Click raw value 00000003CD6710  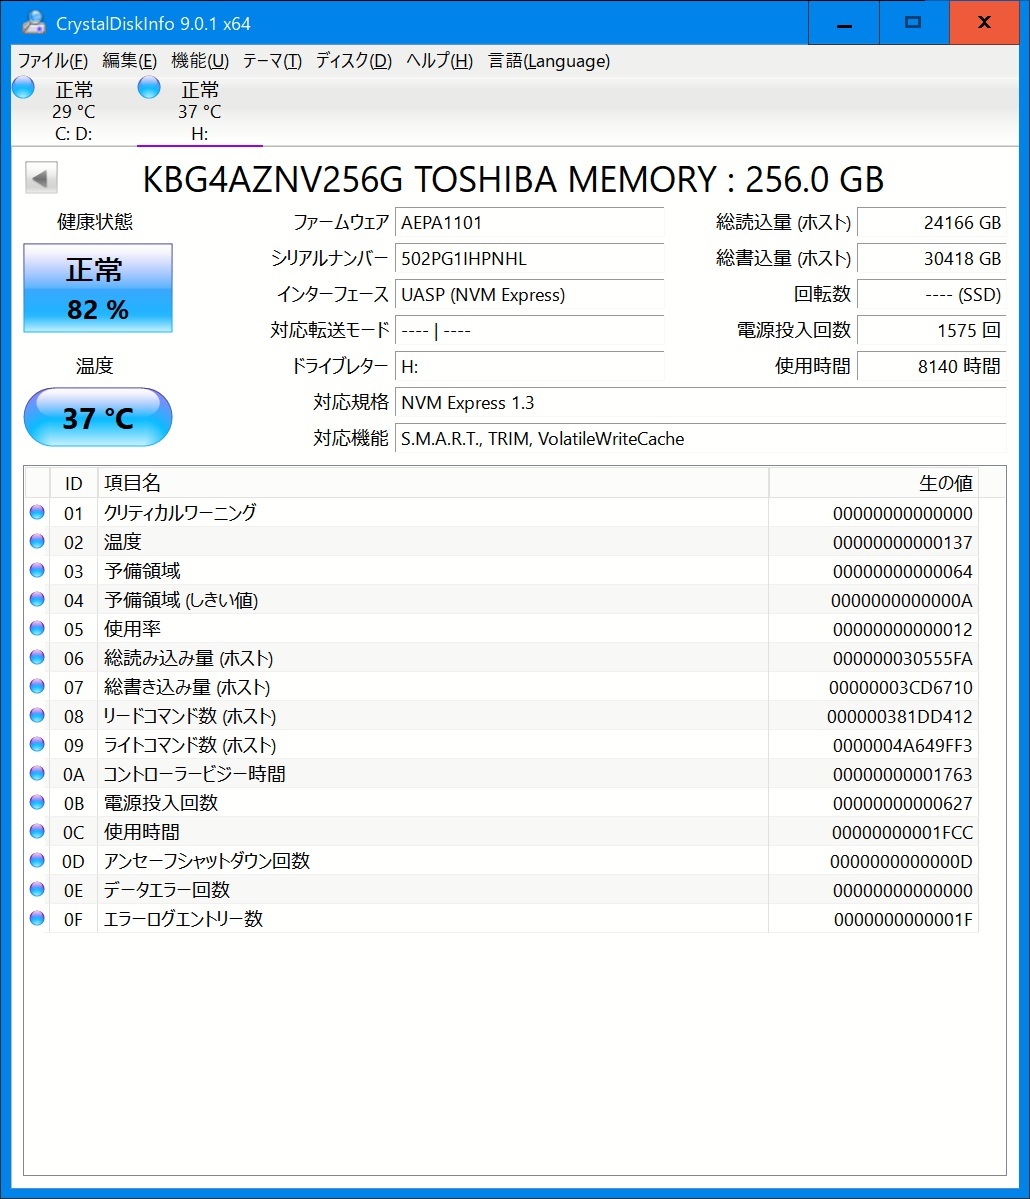901,687
